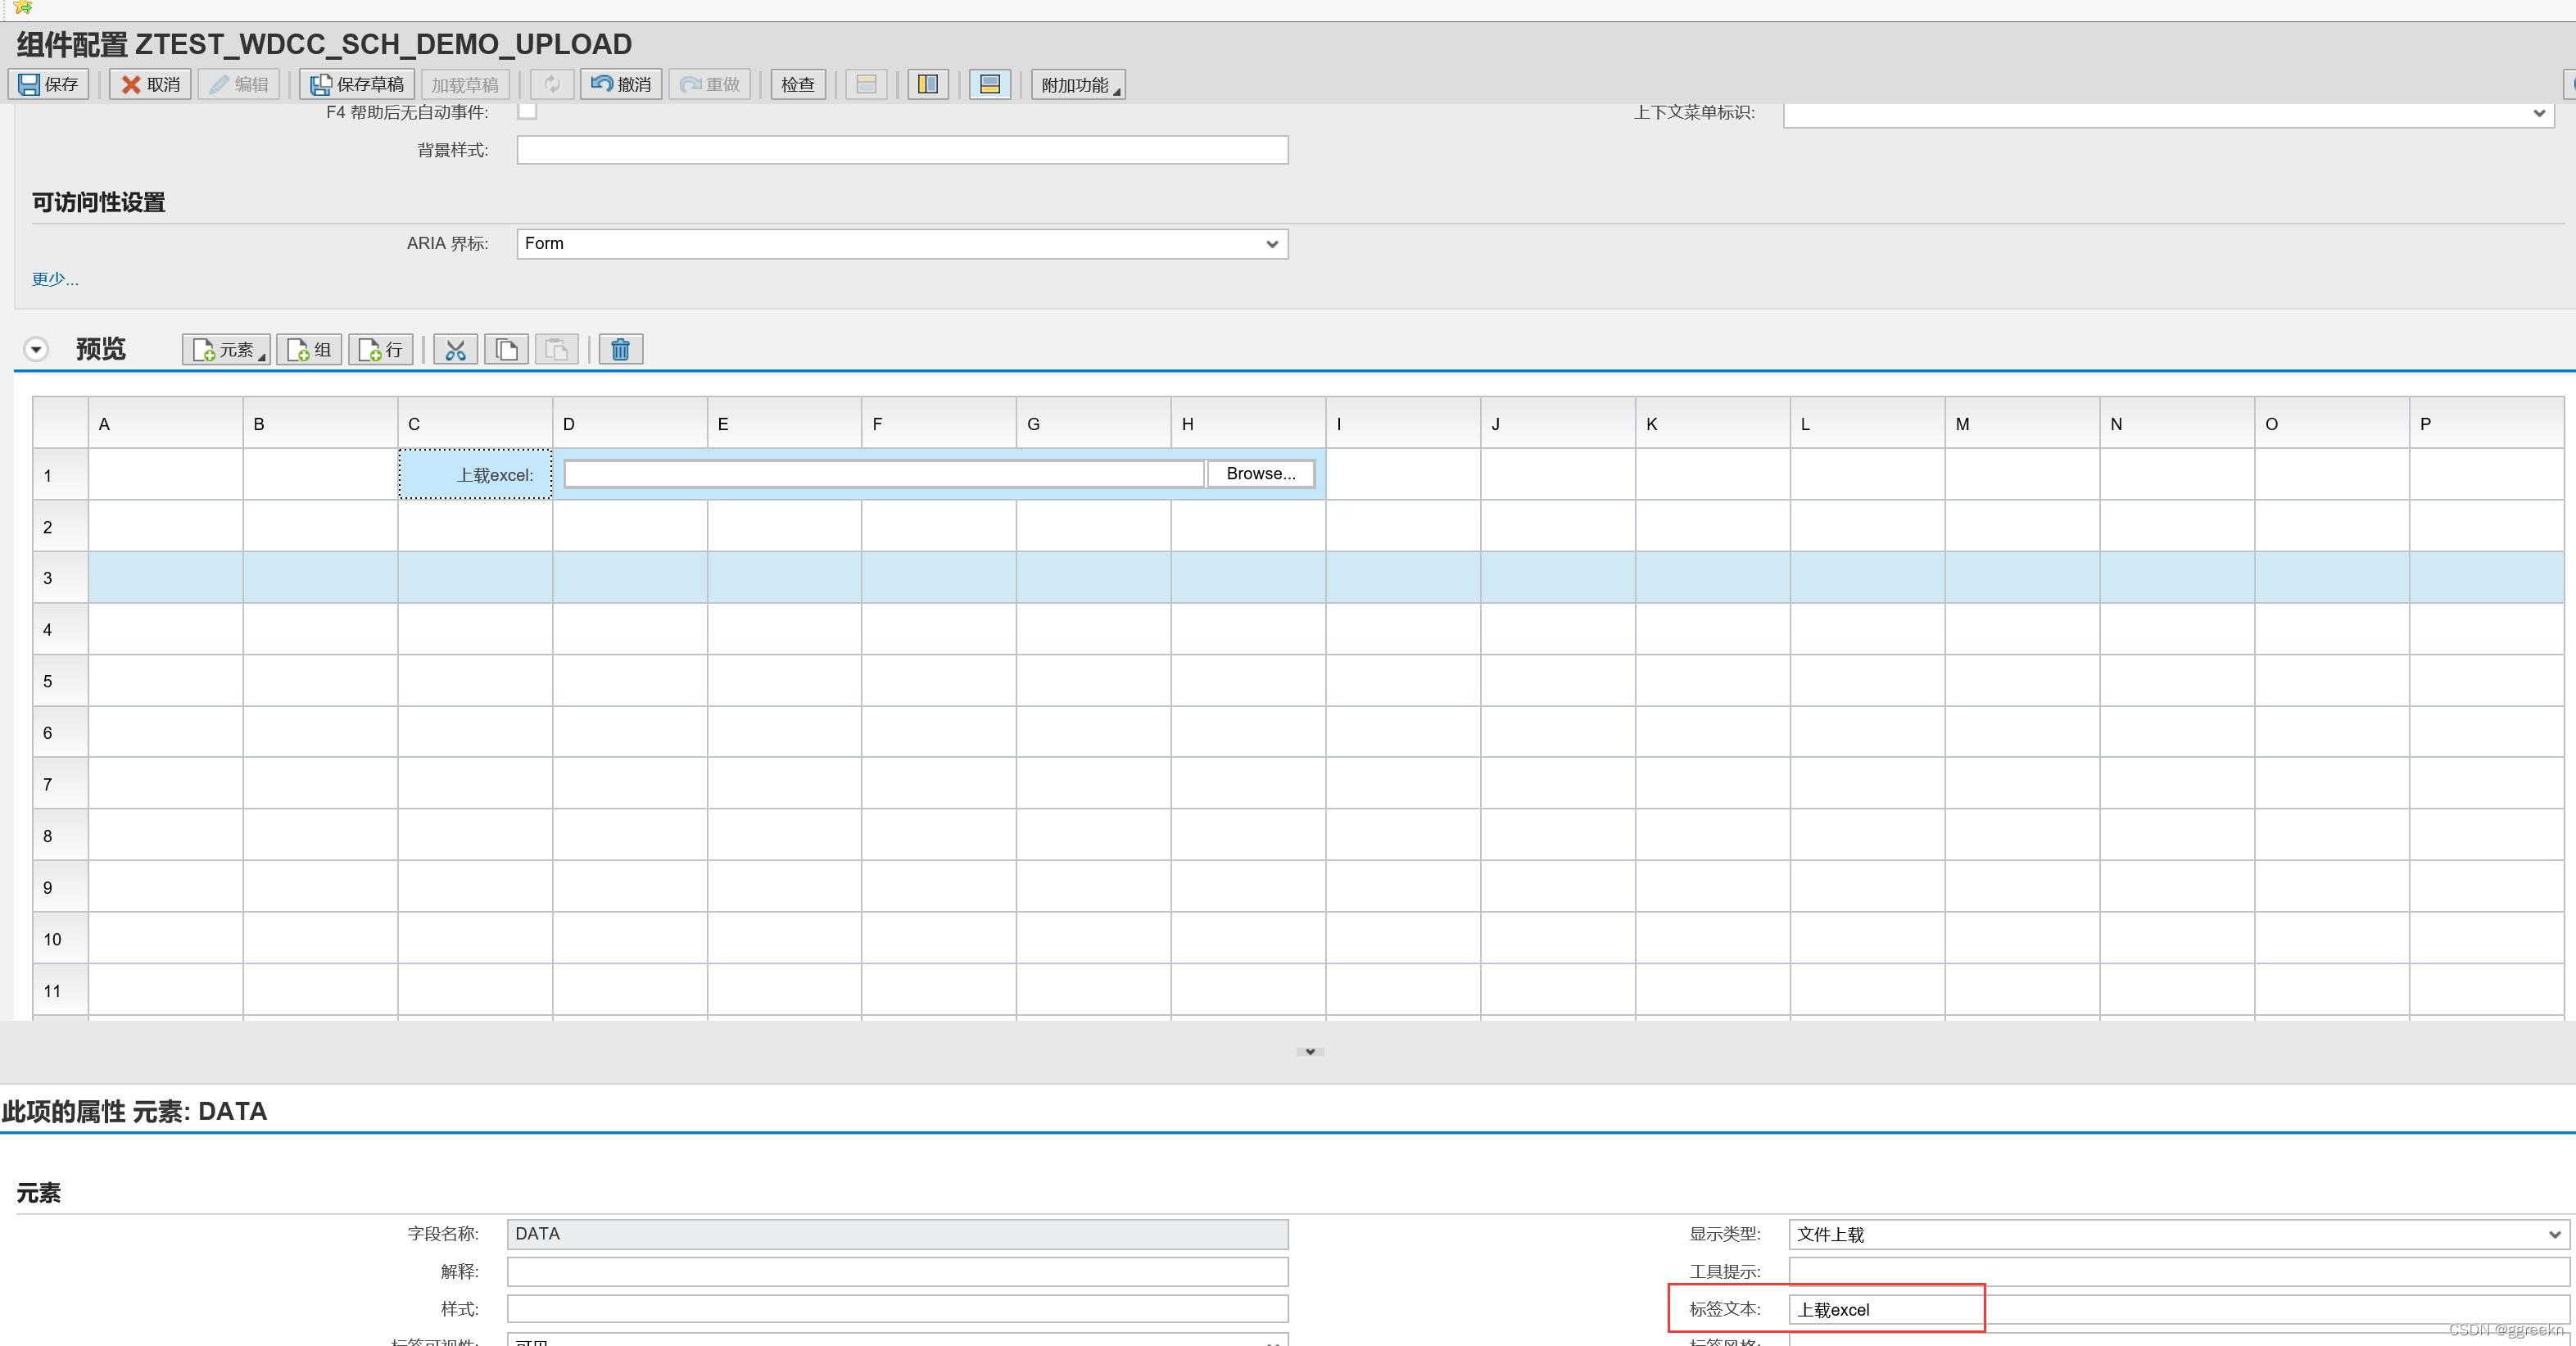The height and width of the screenshot is (1346, 2576).
Task: Click the 标签文本 上载excel field
Action: click(2178, 1310)
